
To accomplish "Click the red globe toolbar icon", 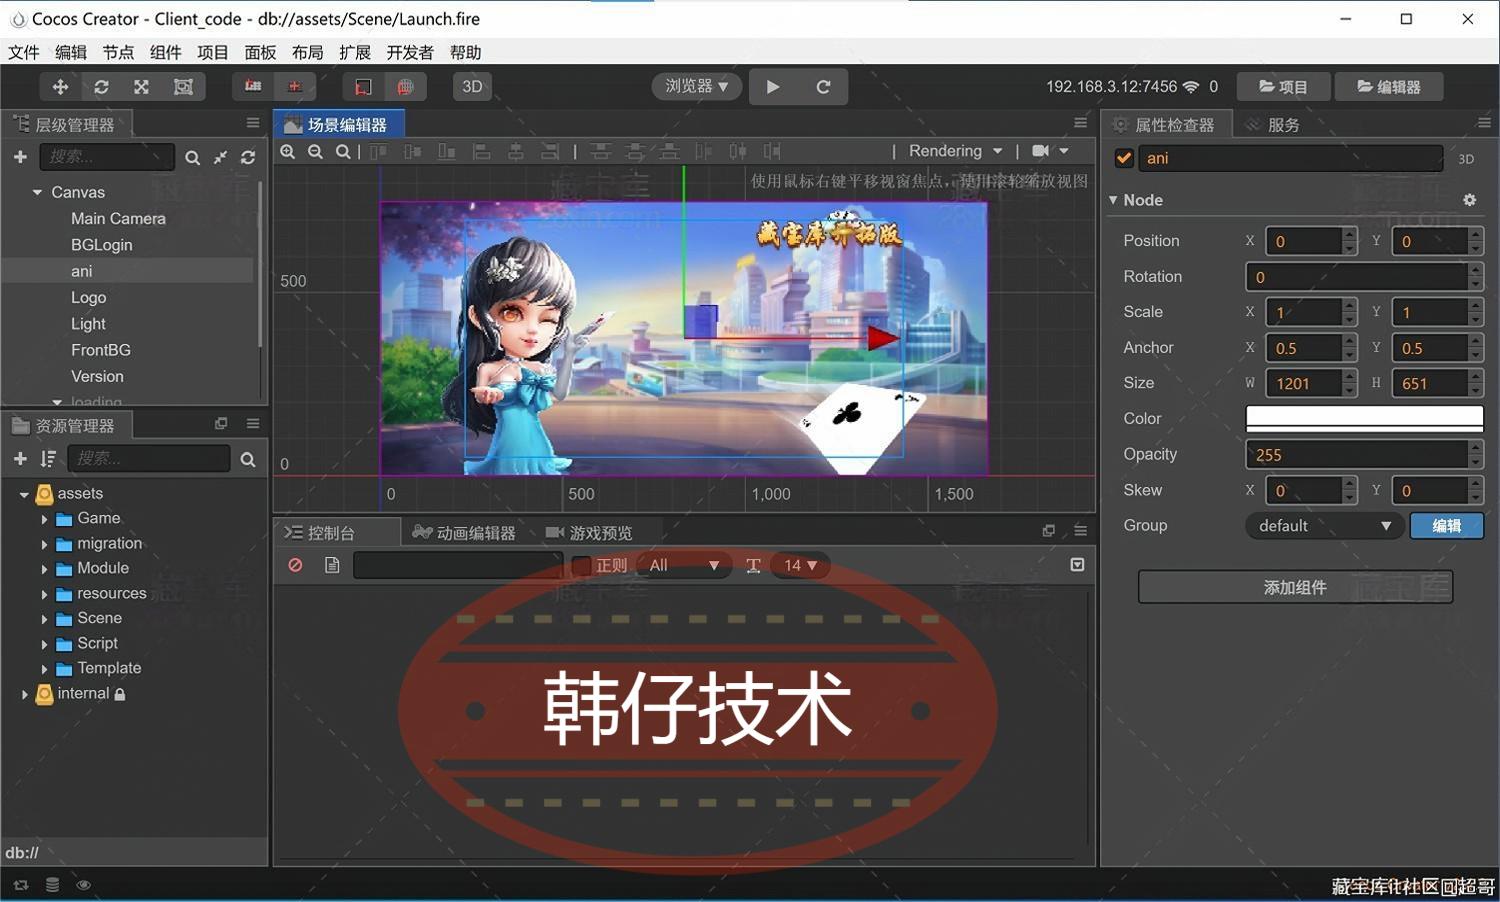I will point(405,87).
